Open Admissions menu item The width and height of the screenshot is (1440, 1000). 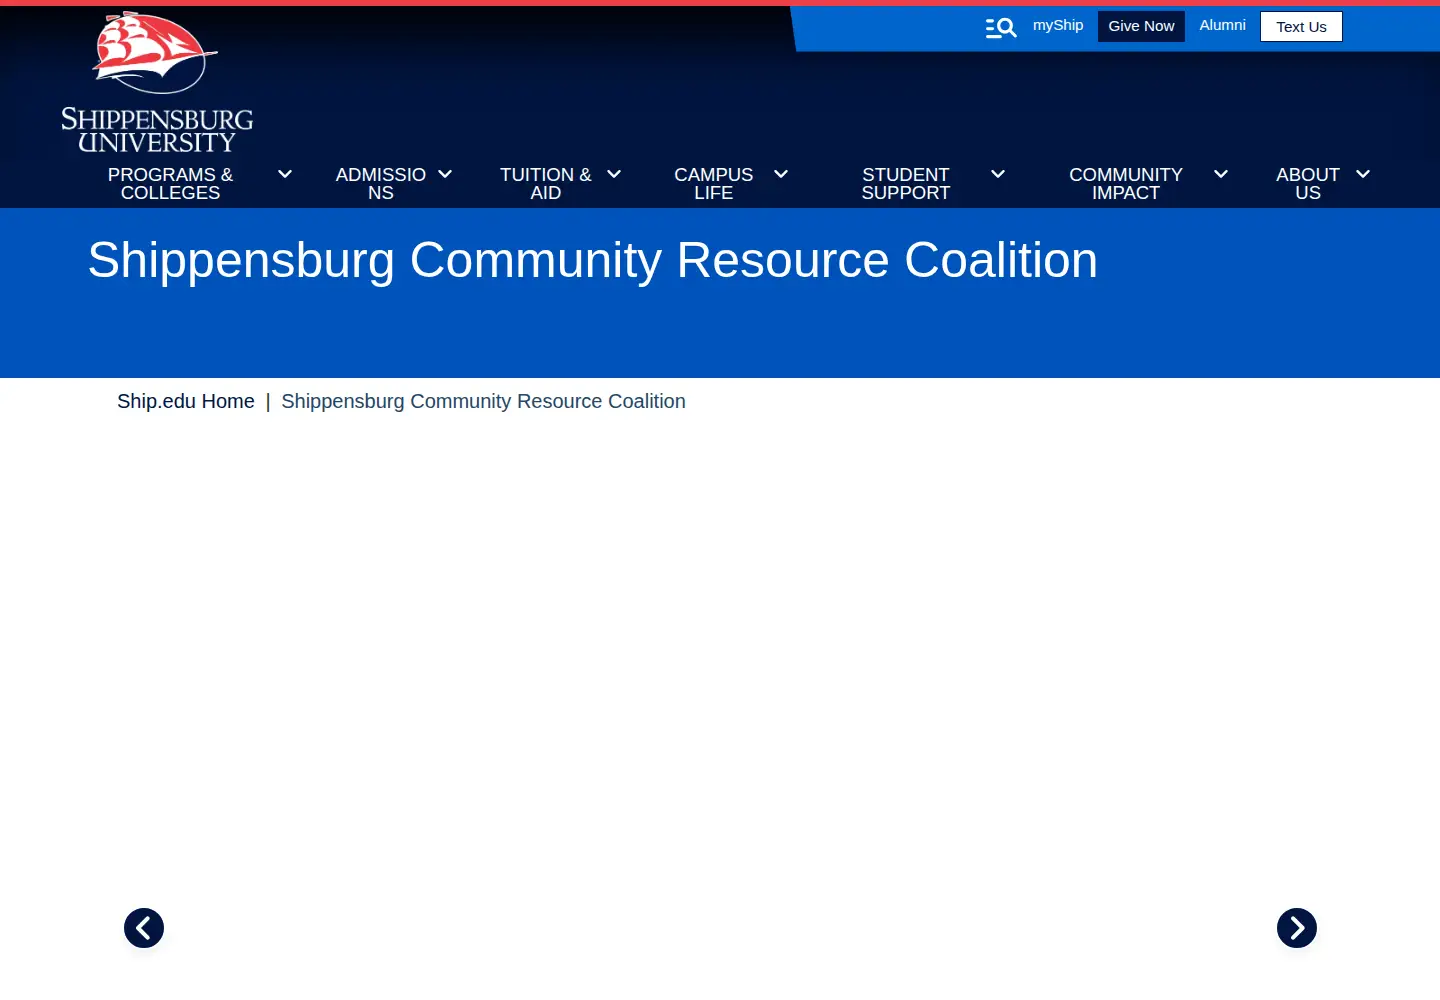(x=381, y=184)
